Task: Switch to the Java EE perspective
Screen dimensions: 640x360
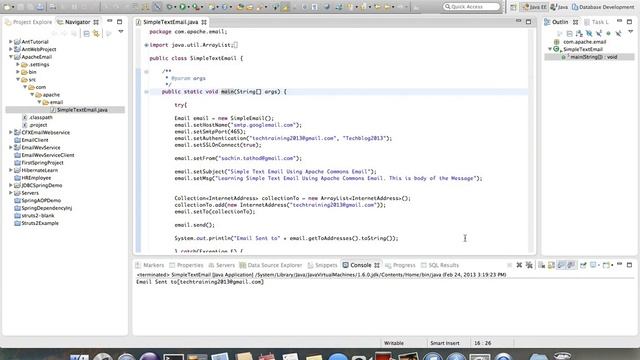Action: [534, 7]
